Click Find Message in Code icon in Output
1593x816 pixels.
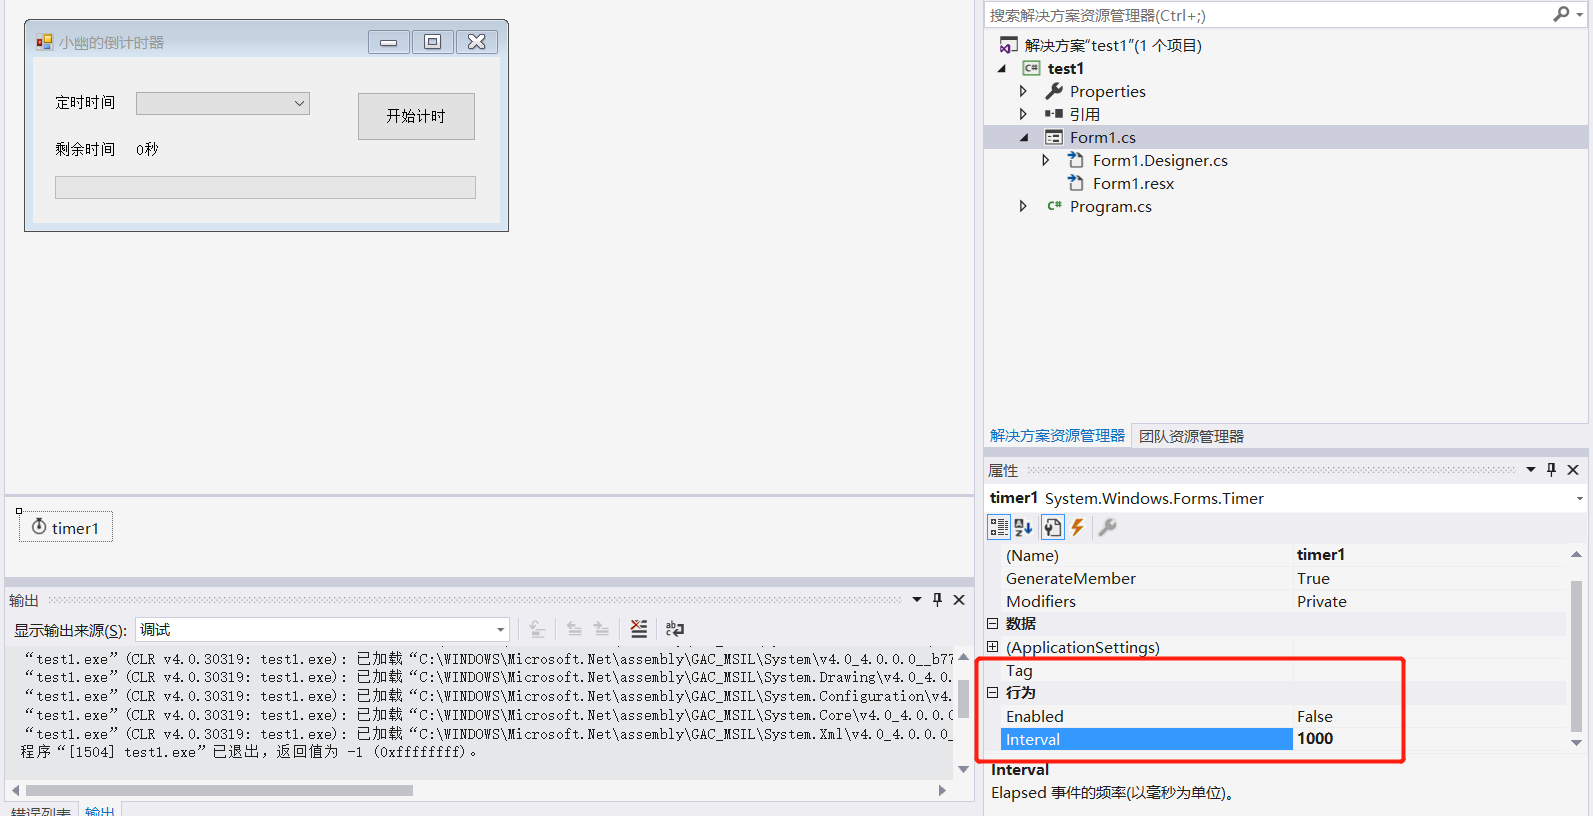point(537,629)
